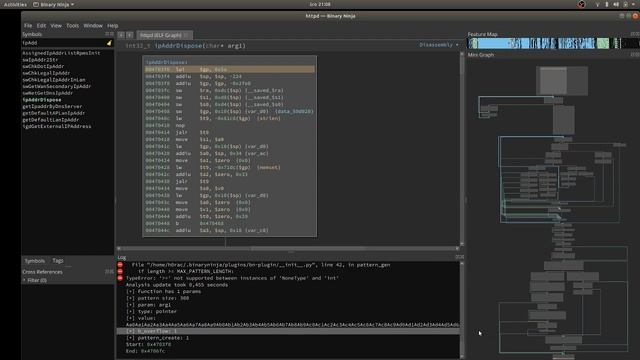Viewport: 640px width, 360px height.
Task: Open the Binary Ninja app menu in the top bar
Action: pos(53,4)
